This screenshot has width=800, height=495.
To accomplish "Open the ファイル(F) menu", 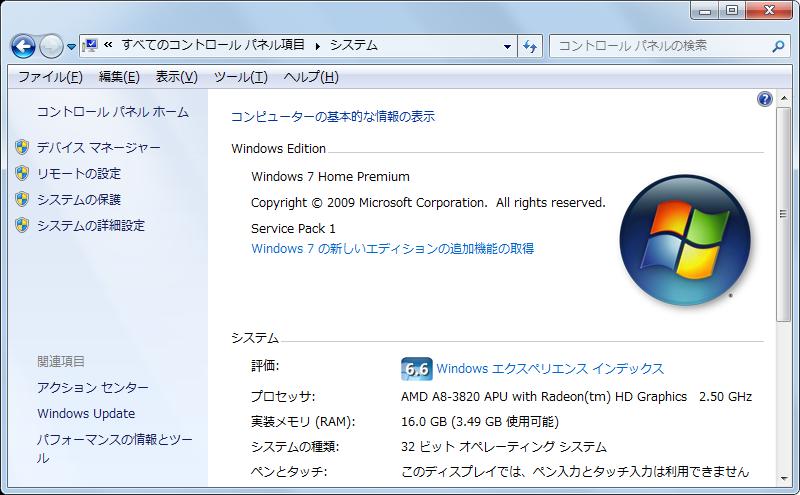I will point(50,77).
